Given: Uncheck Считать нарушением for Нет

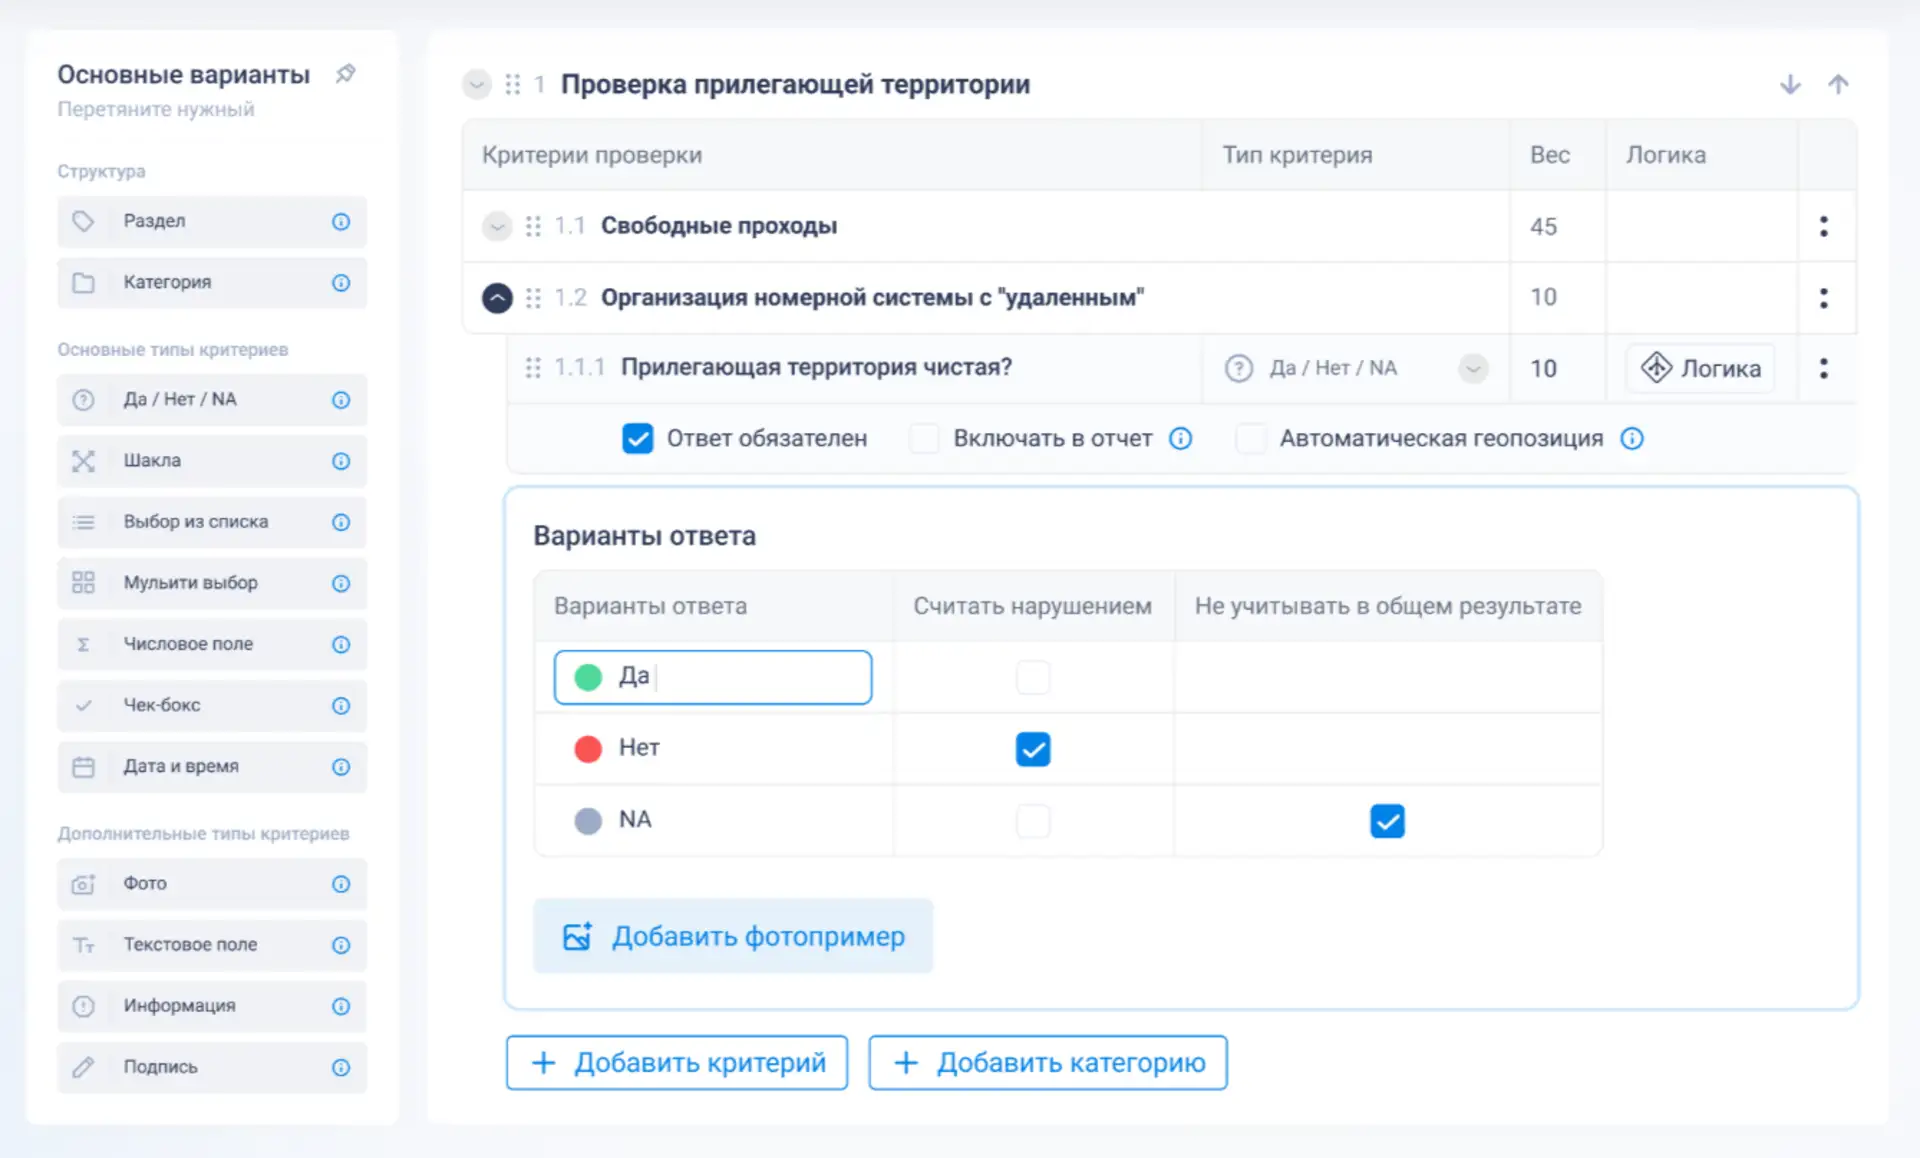Looking at the screenshot, I should pos(1033,749).
